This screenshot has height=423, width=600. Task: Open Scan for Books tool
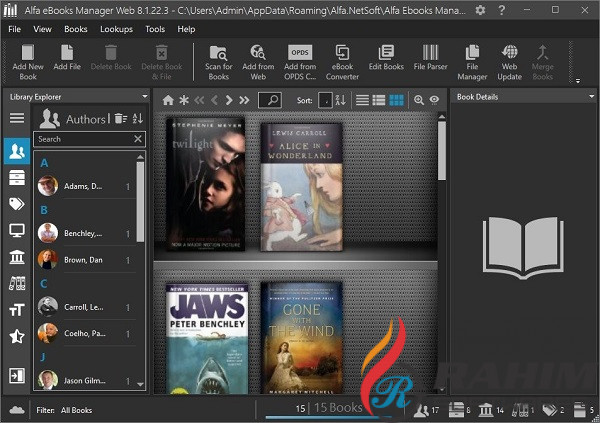[x=218, y=62]
